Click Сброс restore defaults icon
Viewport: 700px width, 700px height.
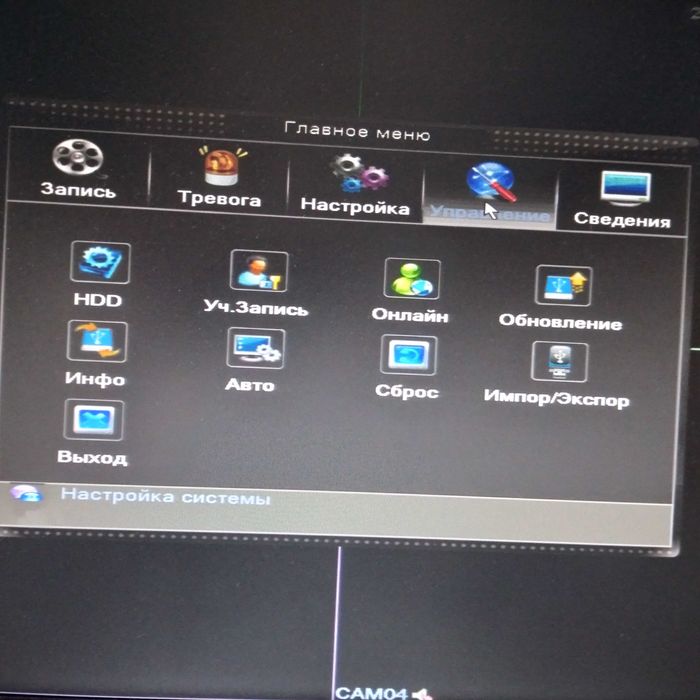[409, 355]
